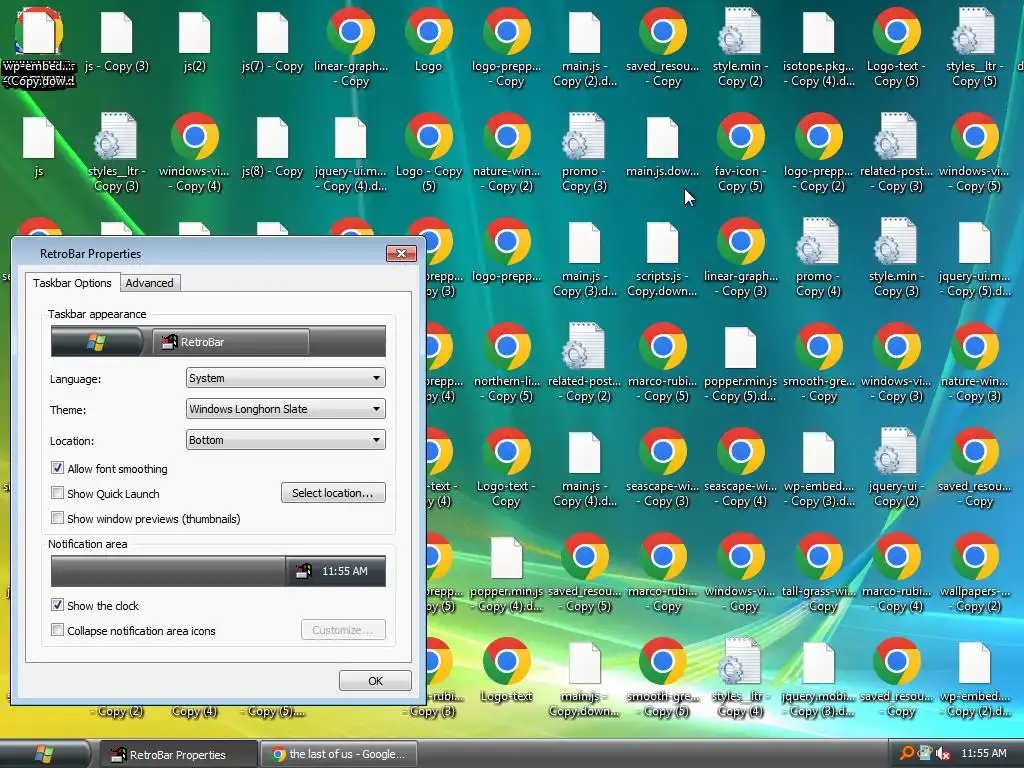Select main.js - Copy (2) desktop file
1024x768 pixels.
click(584, 47)
